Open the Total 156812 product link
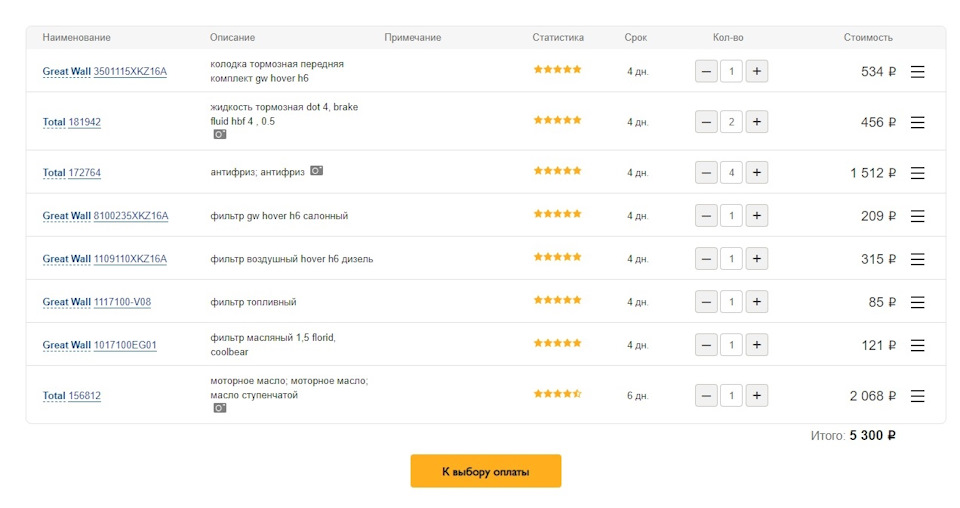Viewport: 960px width, 508px height. [x=72, y=395]
